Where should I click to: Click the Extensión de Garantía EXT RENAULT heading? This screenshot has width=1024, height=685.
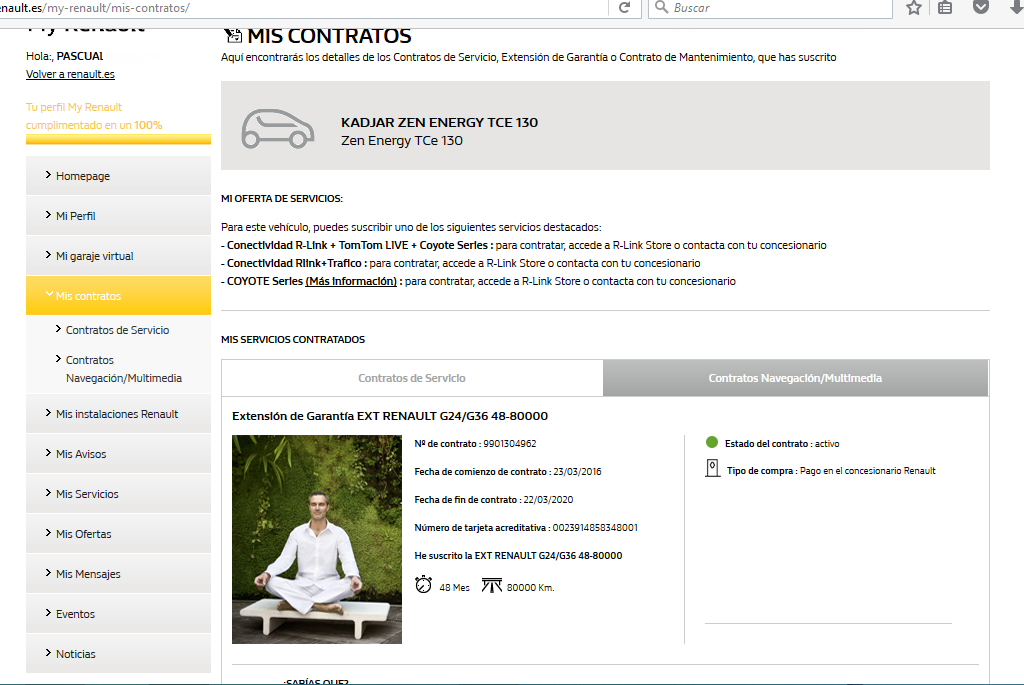pos(390,416)
